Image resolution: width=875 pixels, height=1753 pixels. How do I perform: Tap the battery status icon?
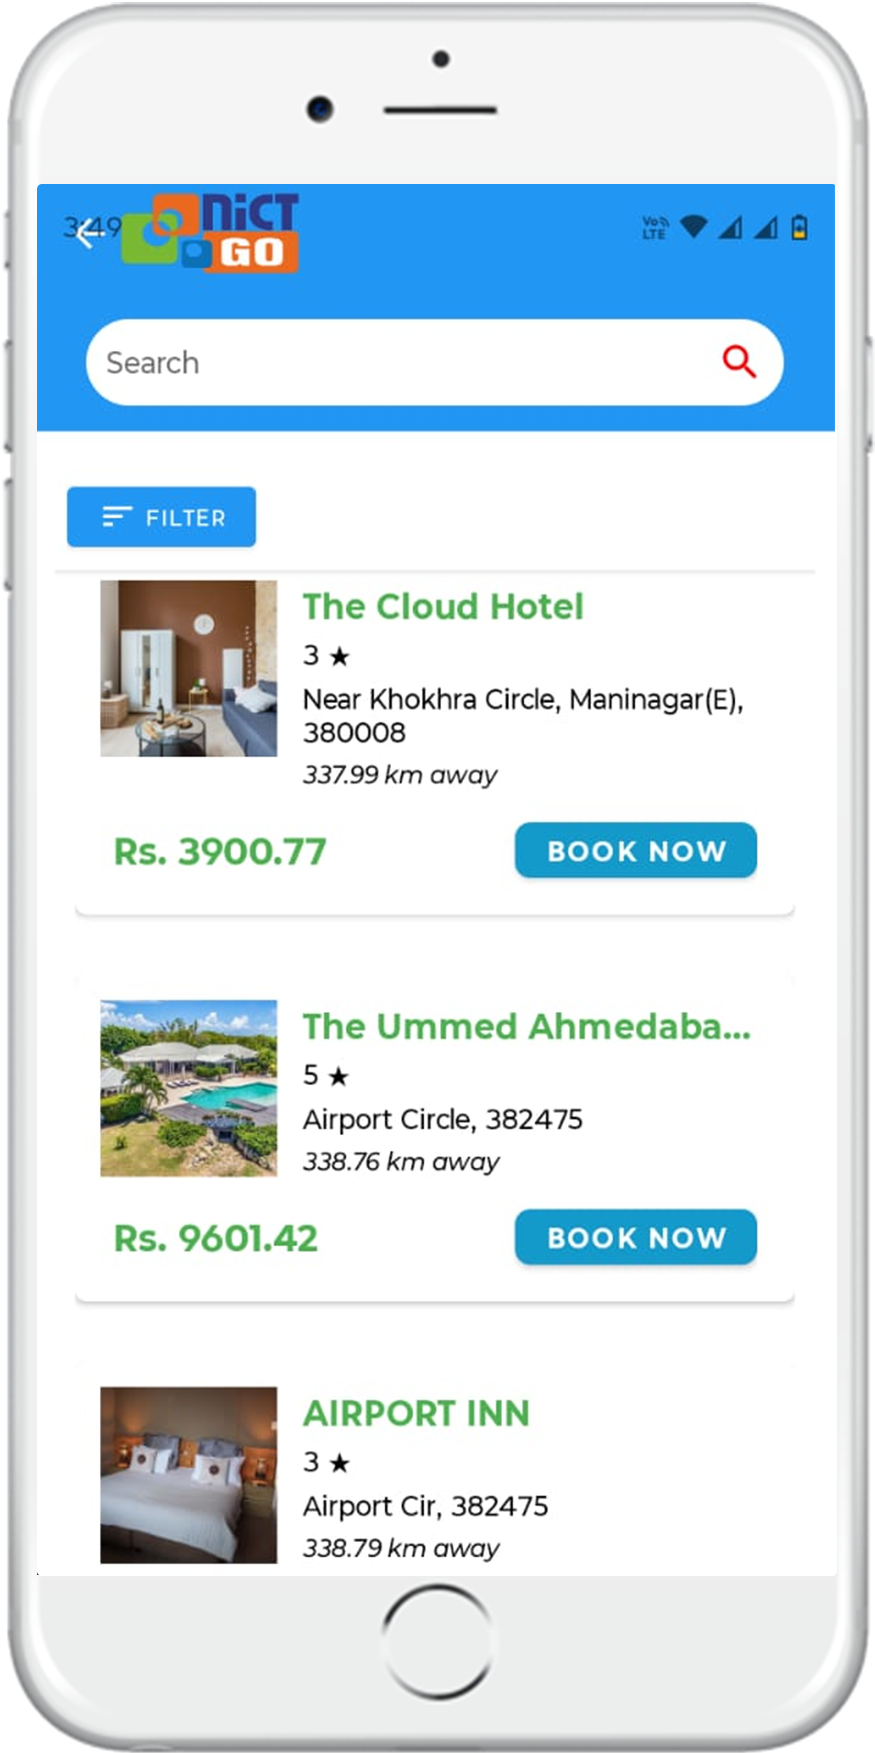point(799,228)
